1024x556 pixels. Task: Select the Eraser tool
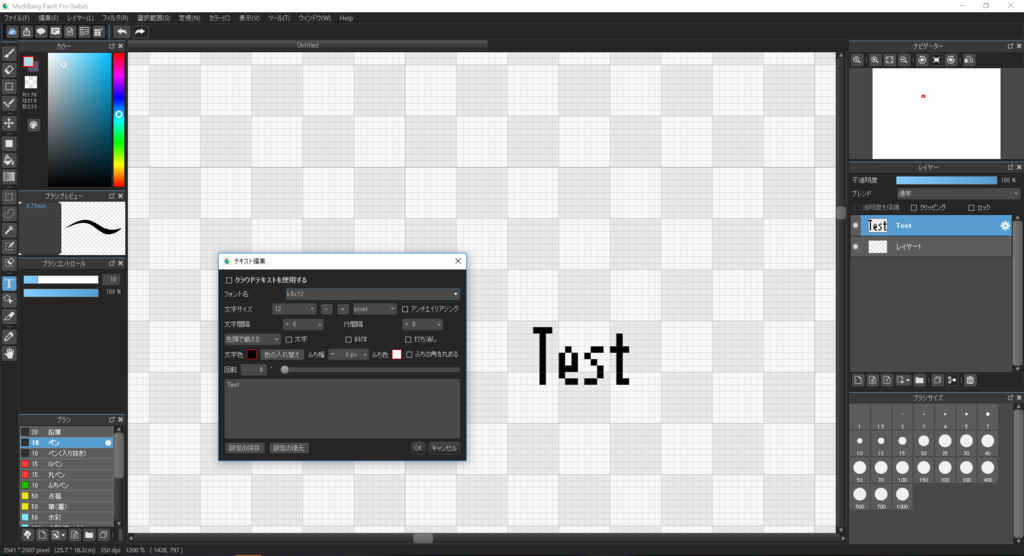click(x=9, y=70)
